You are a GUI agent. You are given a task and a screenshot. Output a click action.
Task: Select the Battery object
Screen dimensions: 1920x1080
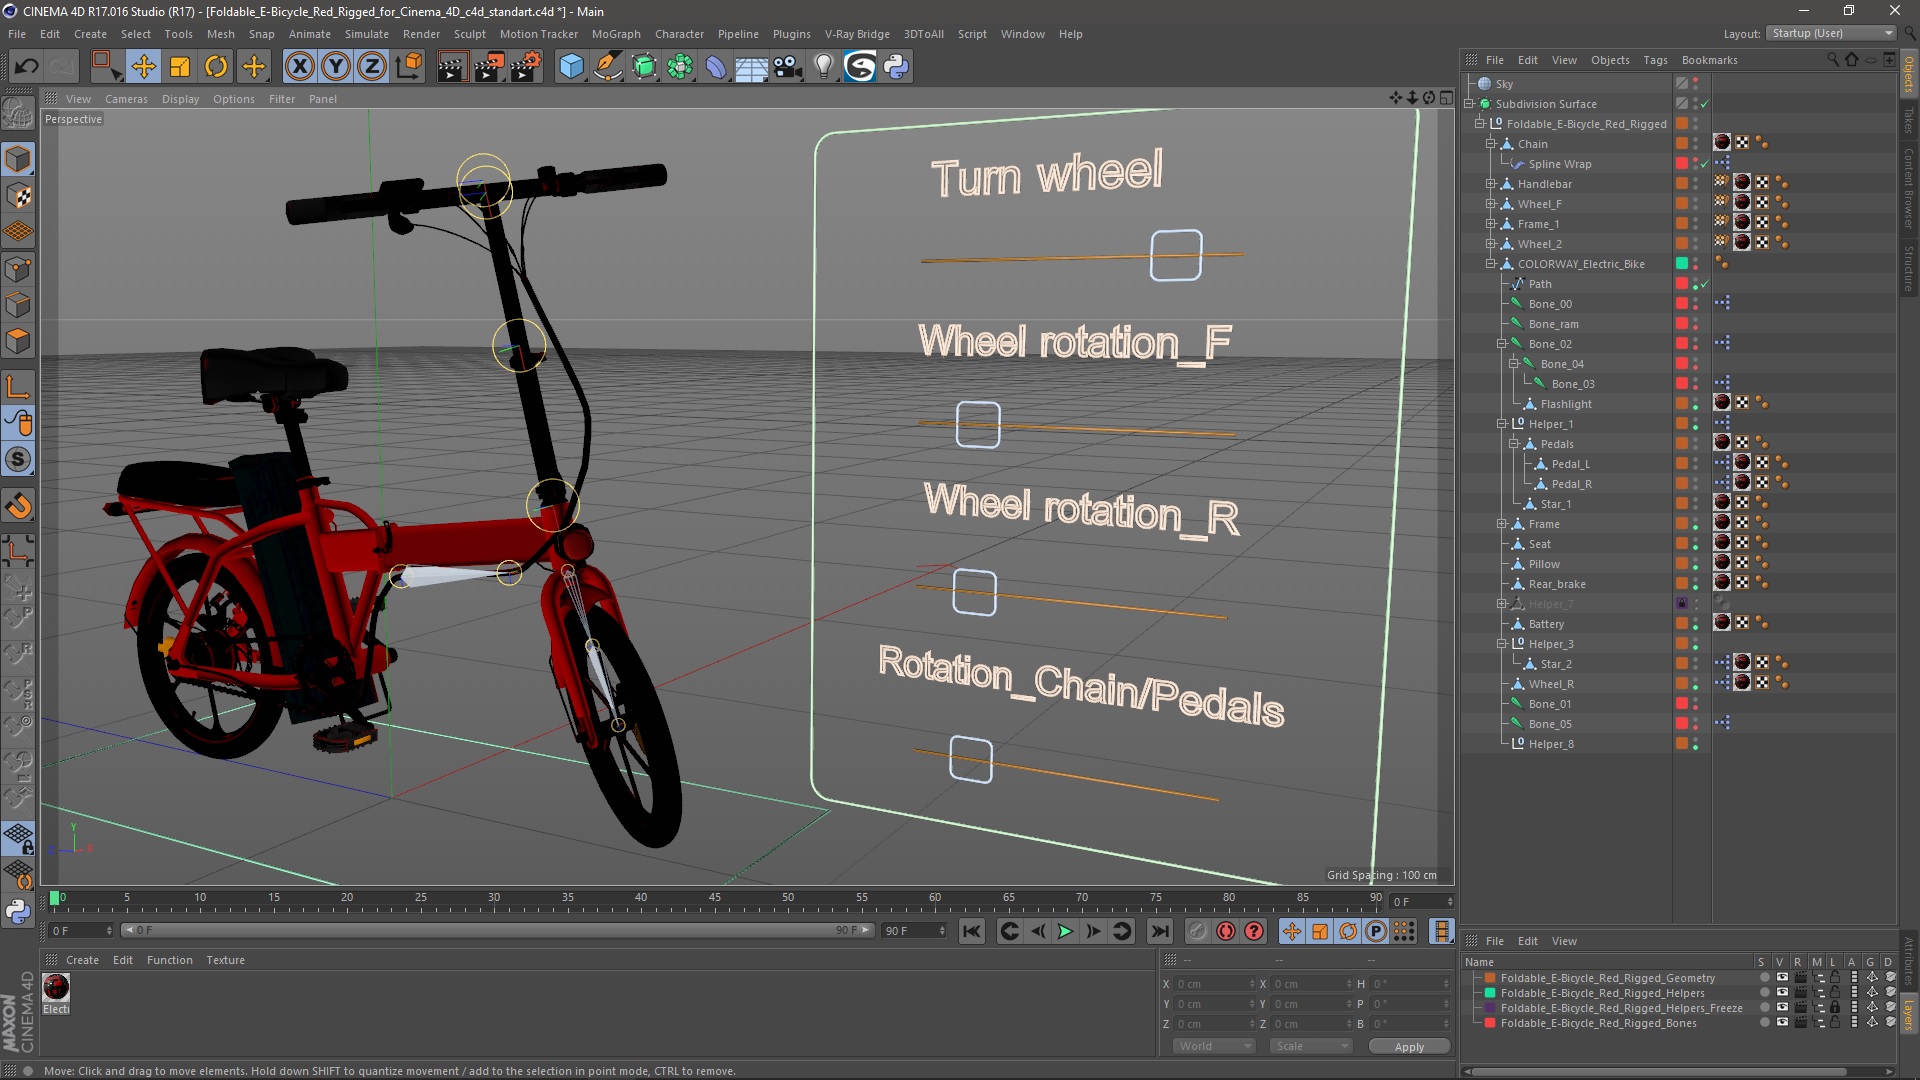coord(1546,624)
